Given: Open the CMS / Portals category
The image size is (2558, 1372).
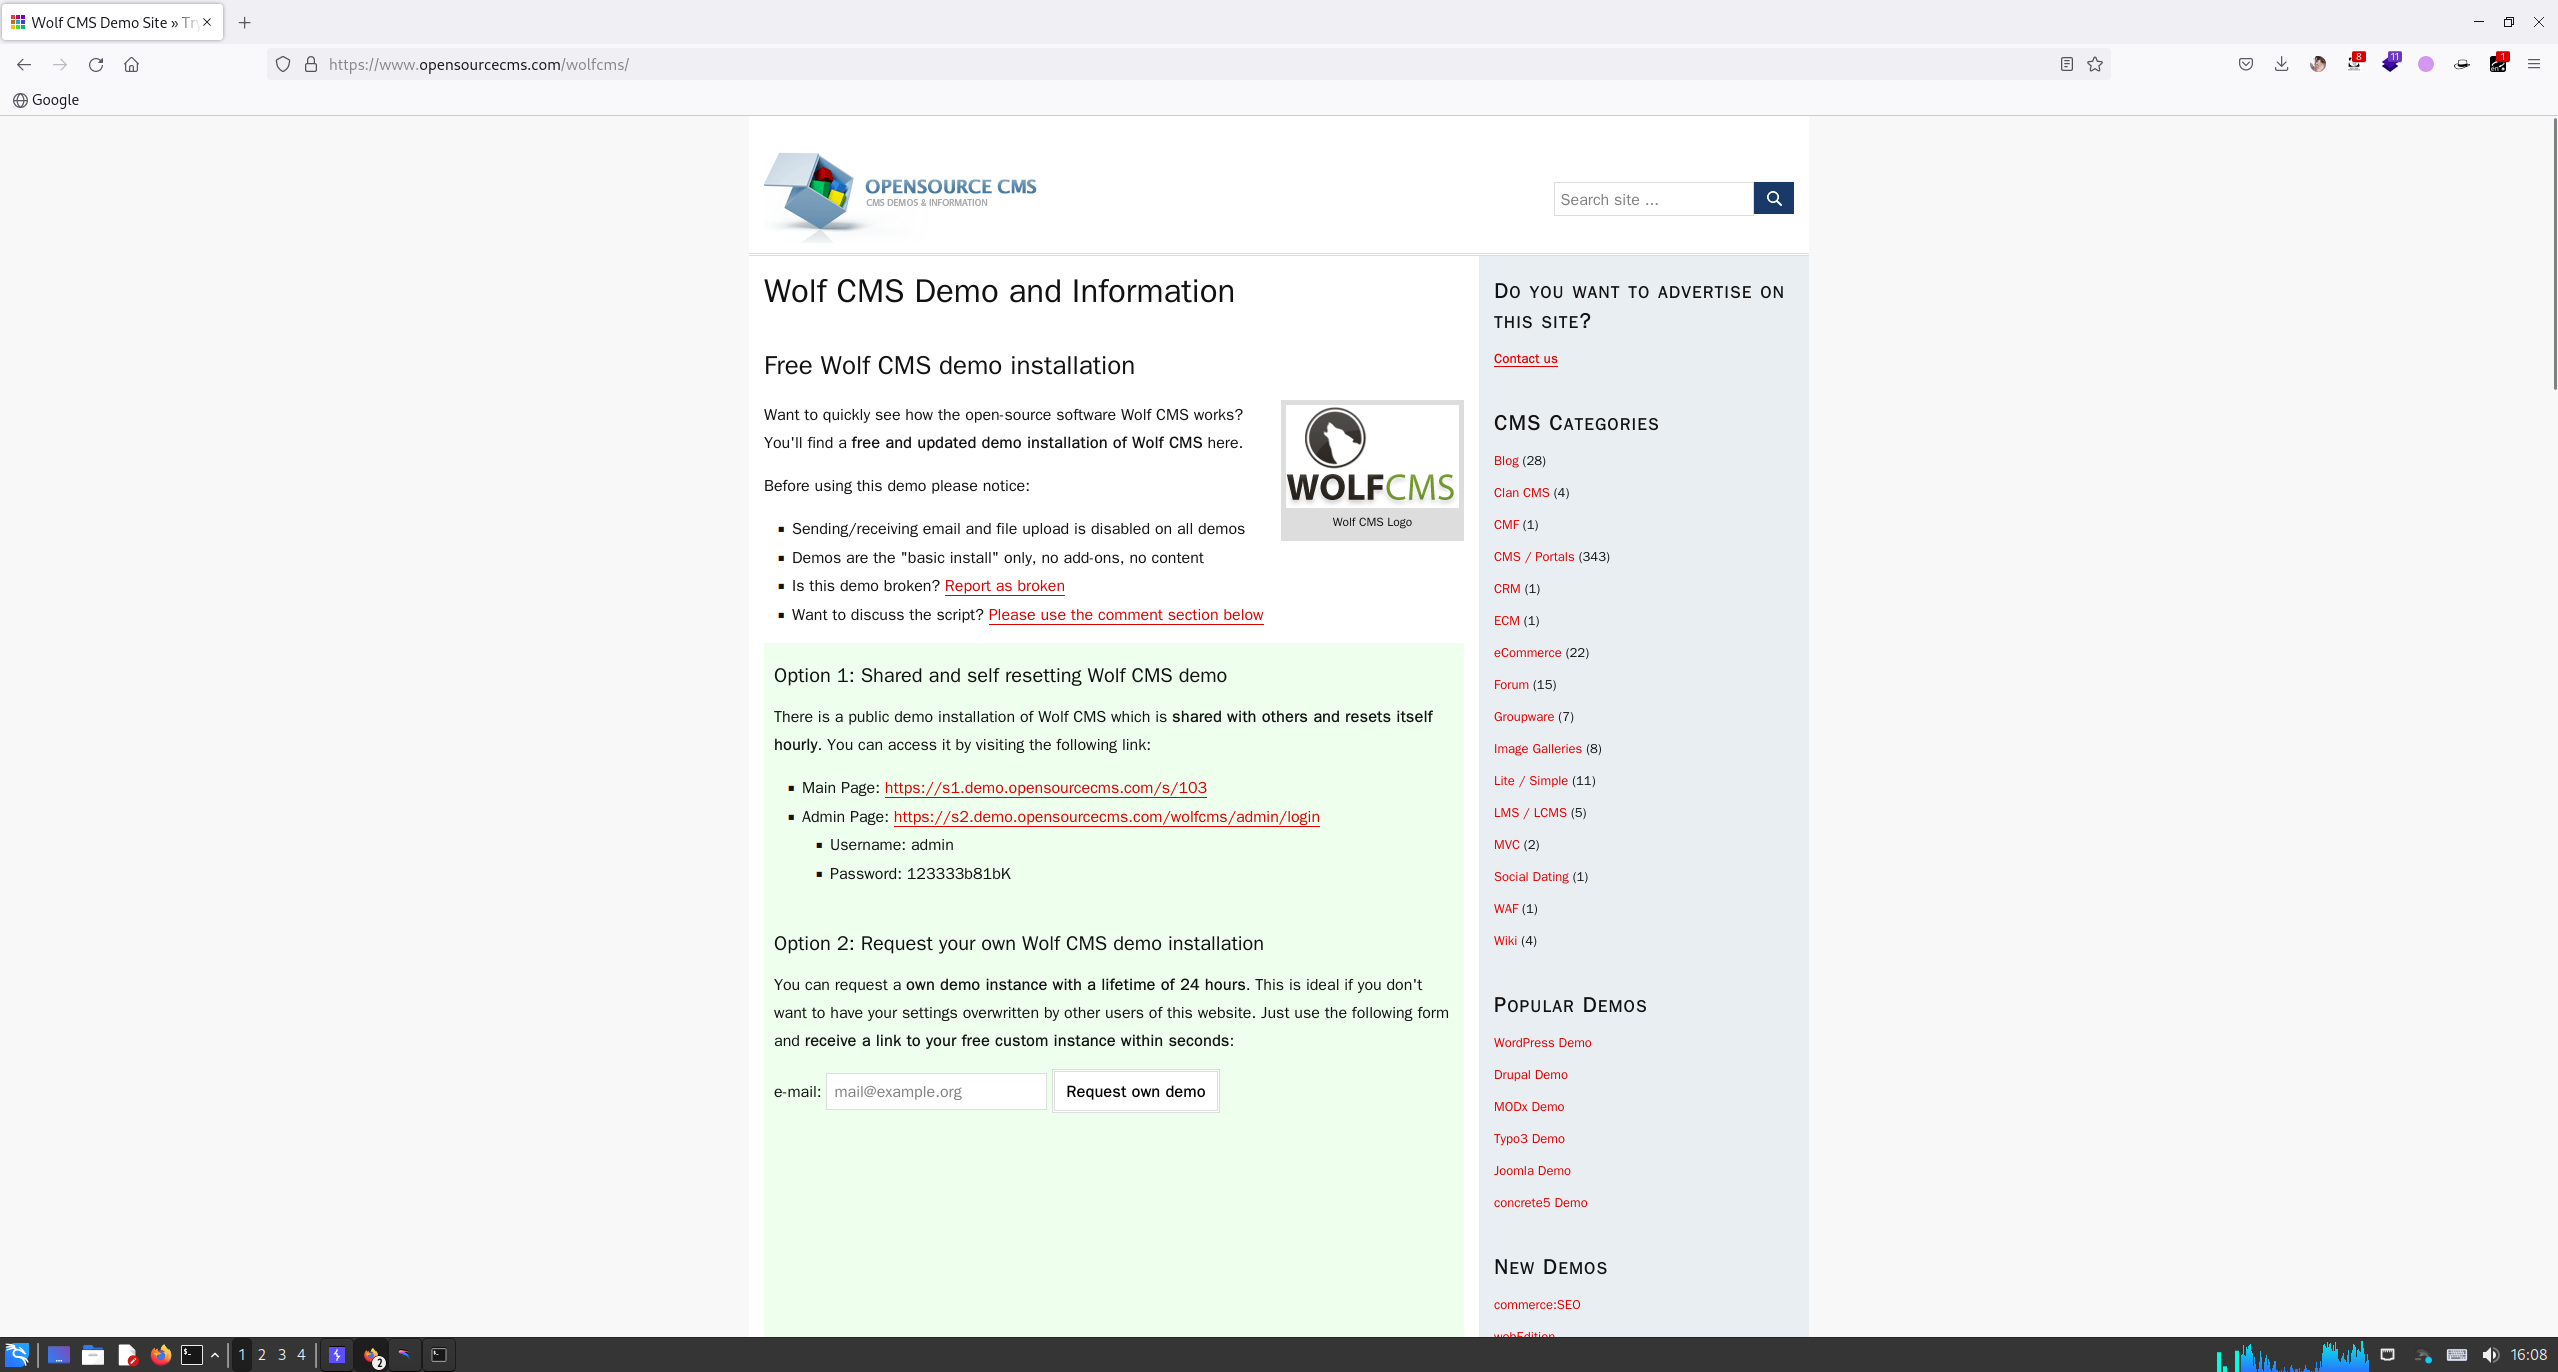Looking at the screenshot, I should pyautogui.click(x=1533, y=557).
